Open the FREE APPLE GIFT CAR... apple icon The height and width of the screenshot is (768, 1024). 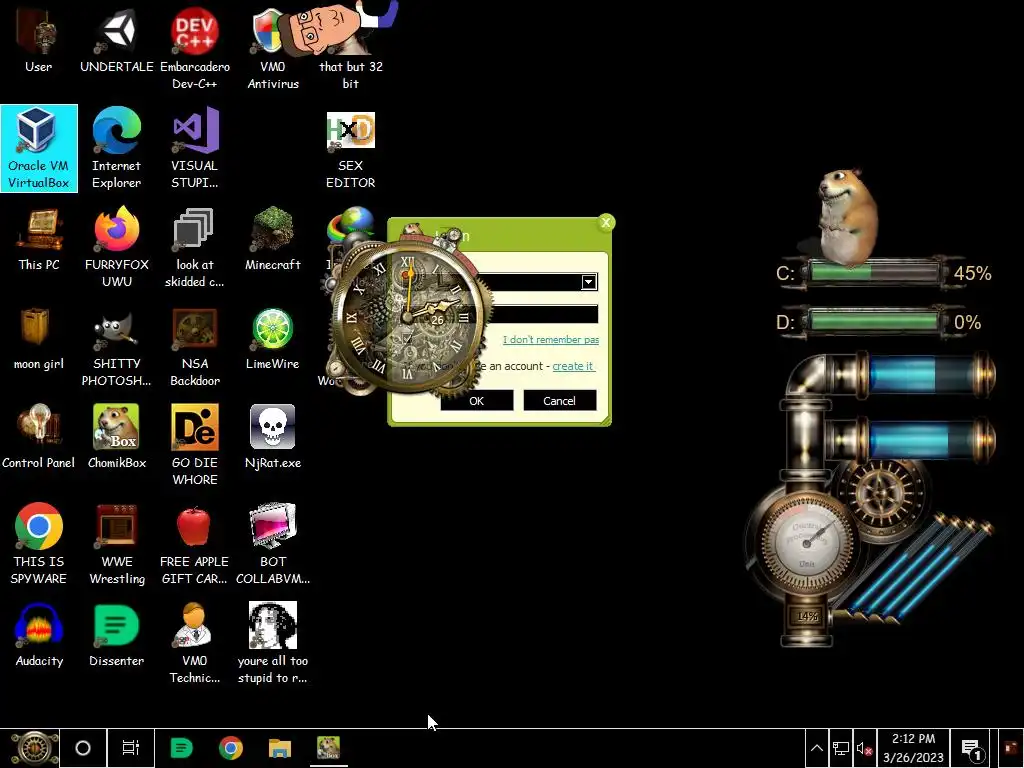click(x=195, y=543)
